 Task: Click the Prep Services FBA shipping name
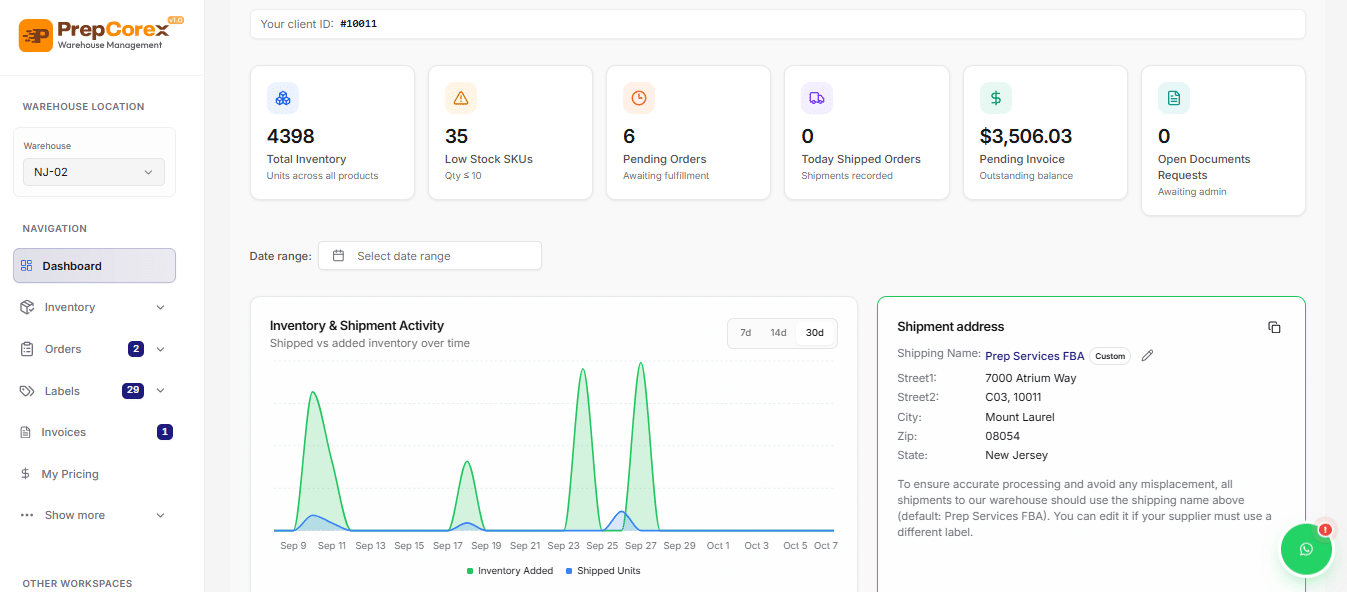(x=1035, y=356)
